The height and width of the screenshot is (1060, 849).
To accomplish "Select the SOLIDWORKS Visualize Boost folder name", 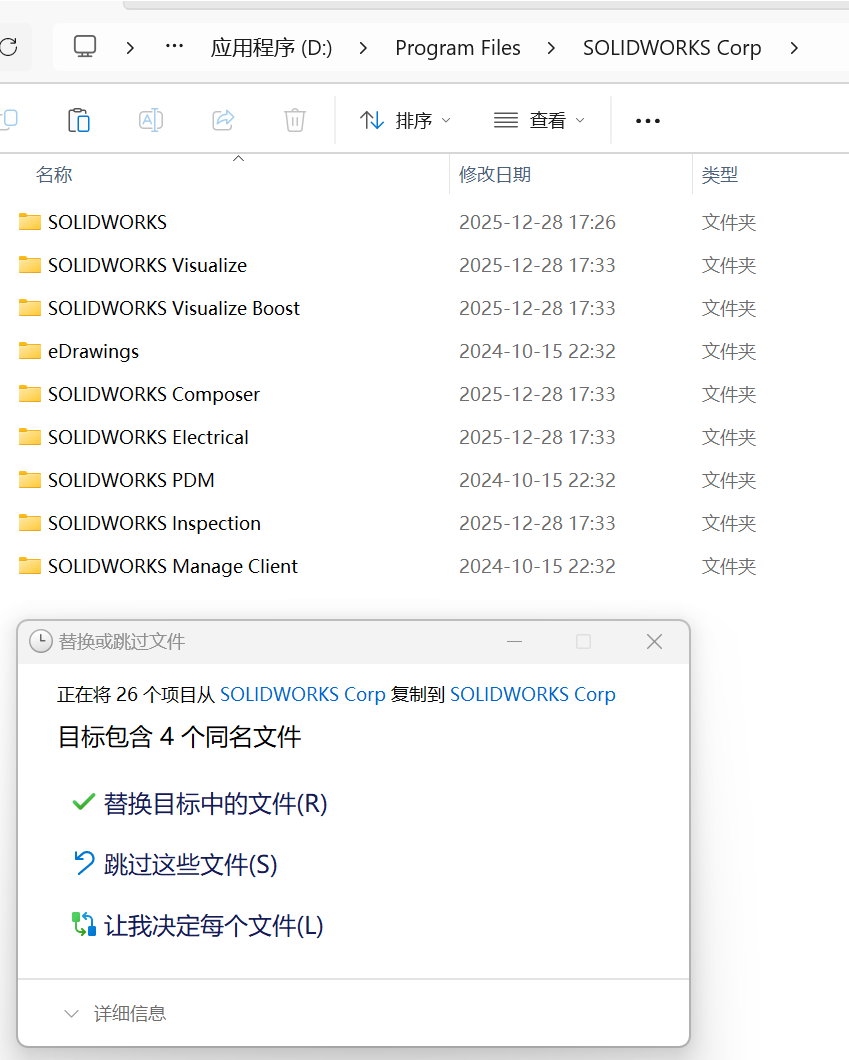I will point(174,308).
